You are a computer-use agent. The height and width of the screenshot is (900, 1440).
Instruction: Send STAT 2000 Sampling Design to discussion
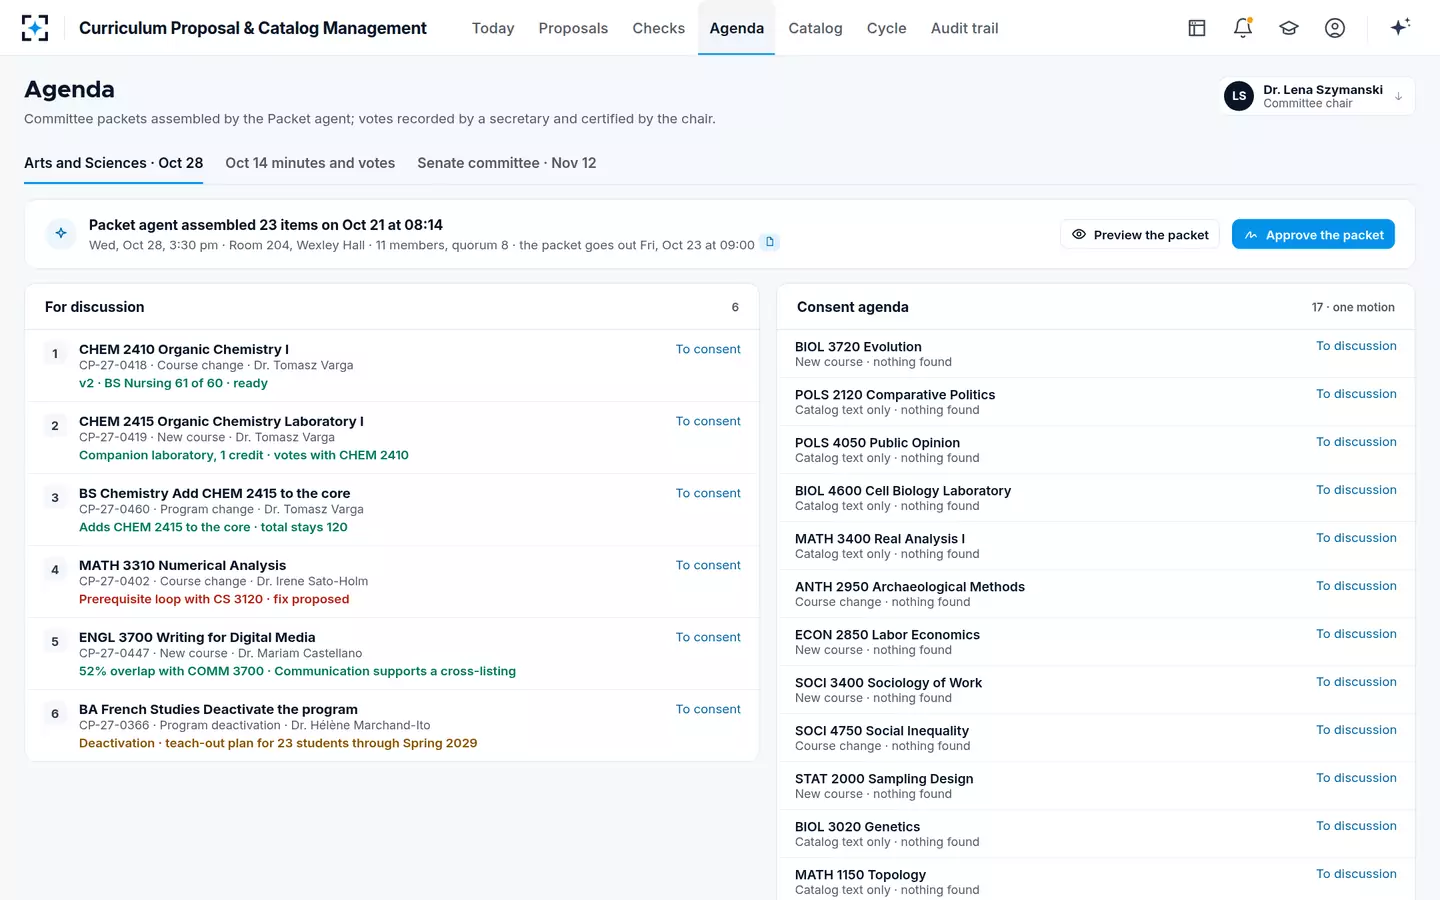(1356, 778)
